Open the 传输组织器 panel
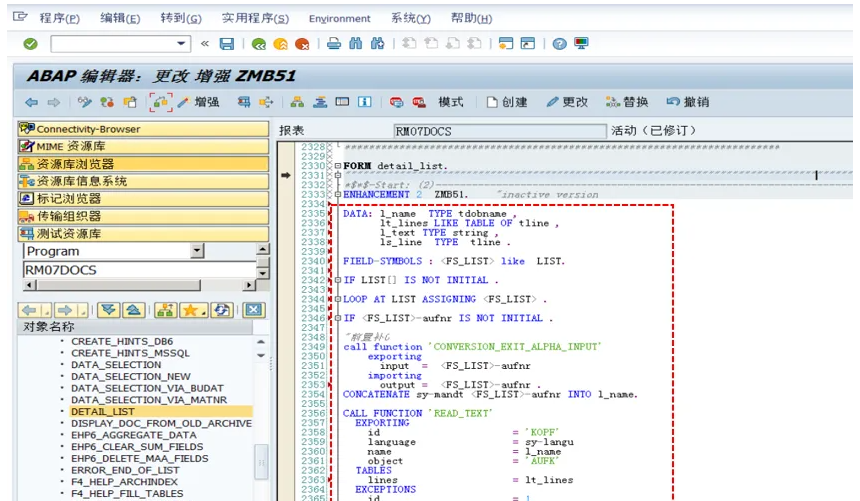The image size is (860, 501). [143, 216]
